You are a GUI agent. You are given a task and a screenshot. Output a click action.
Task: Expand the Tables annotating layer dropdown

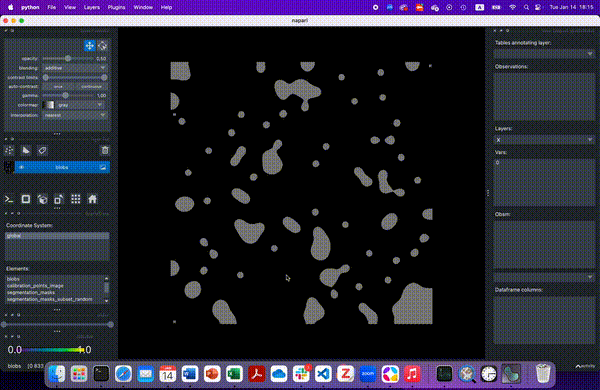point(544,54)
